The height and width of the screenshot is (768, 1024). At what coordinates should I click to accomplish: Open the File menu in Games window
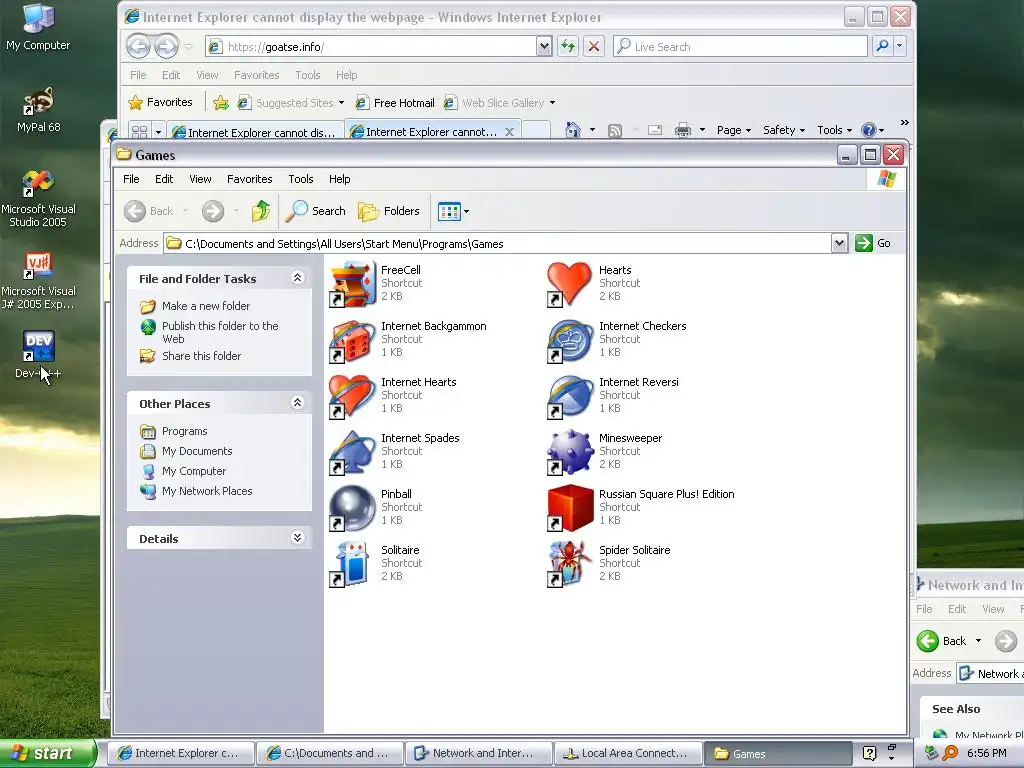[131, 179]
